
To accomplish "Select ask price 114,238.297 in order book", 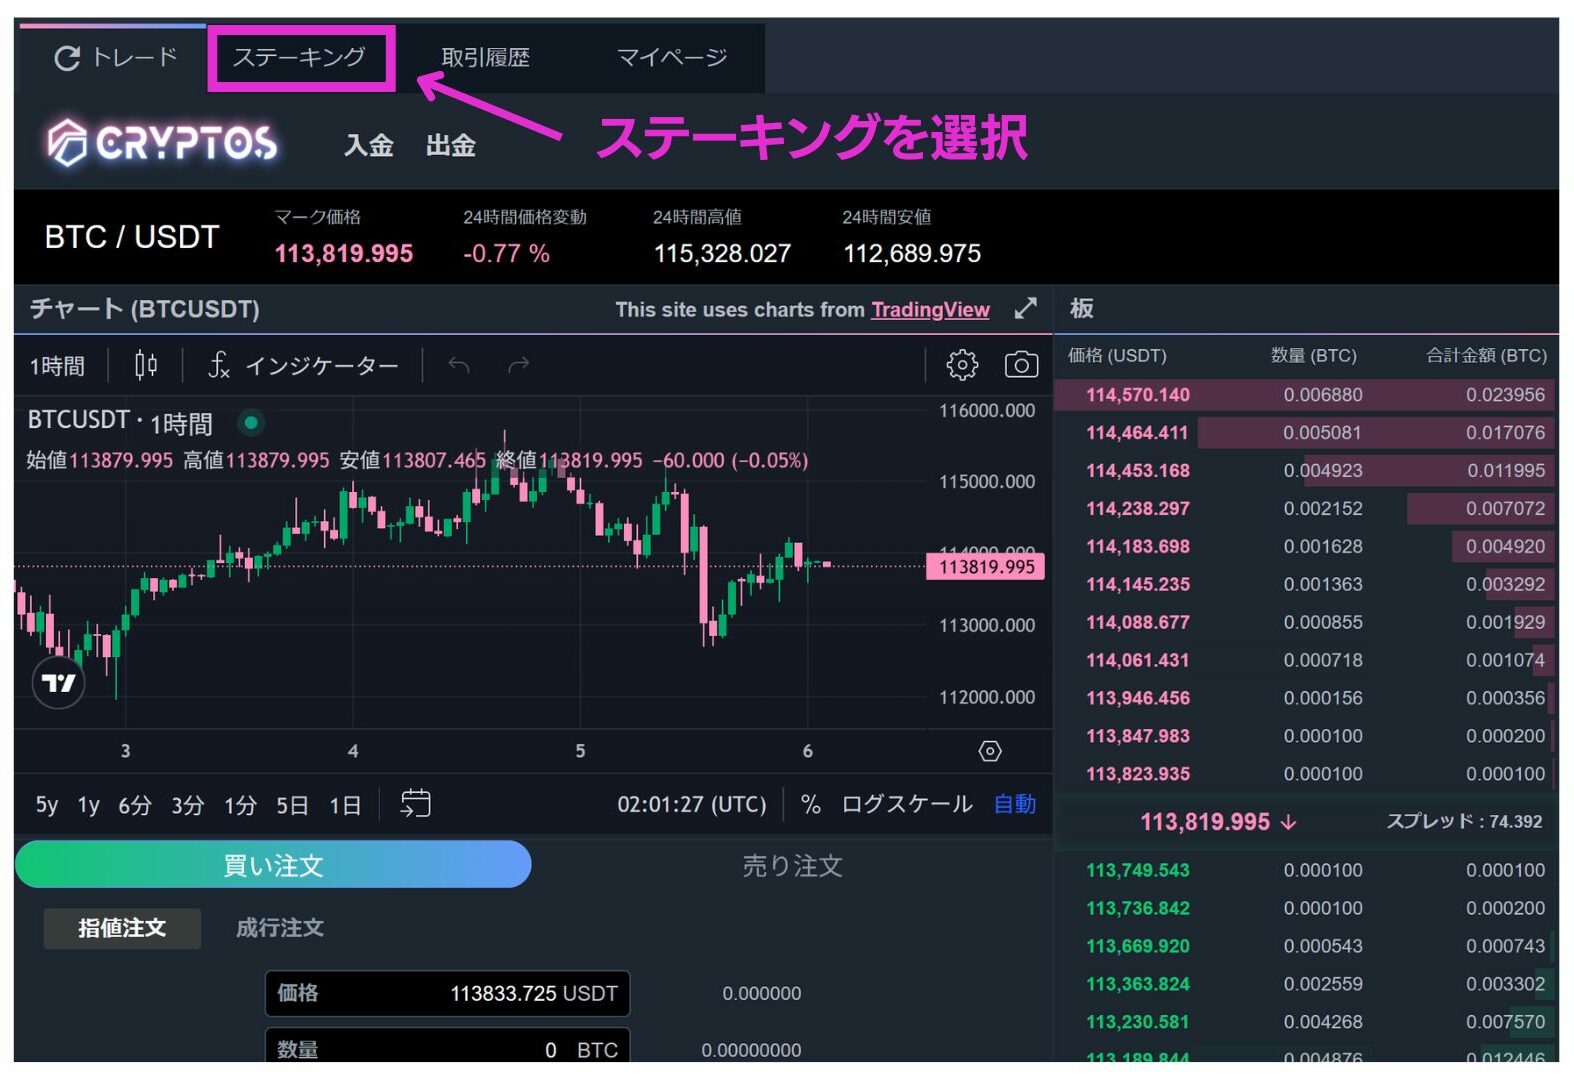I will (1138, 509).
